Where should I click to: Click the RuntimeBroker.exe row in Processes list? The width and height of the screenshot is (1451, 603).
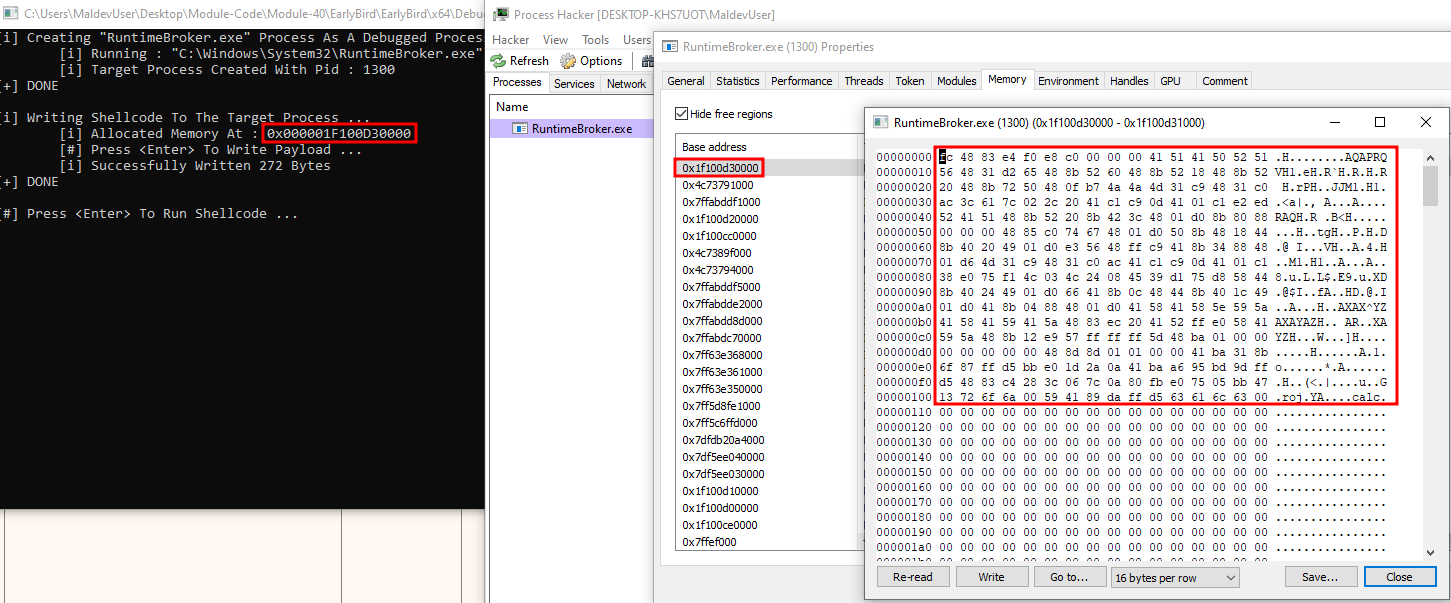point(571,129)
